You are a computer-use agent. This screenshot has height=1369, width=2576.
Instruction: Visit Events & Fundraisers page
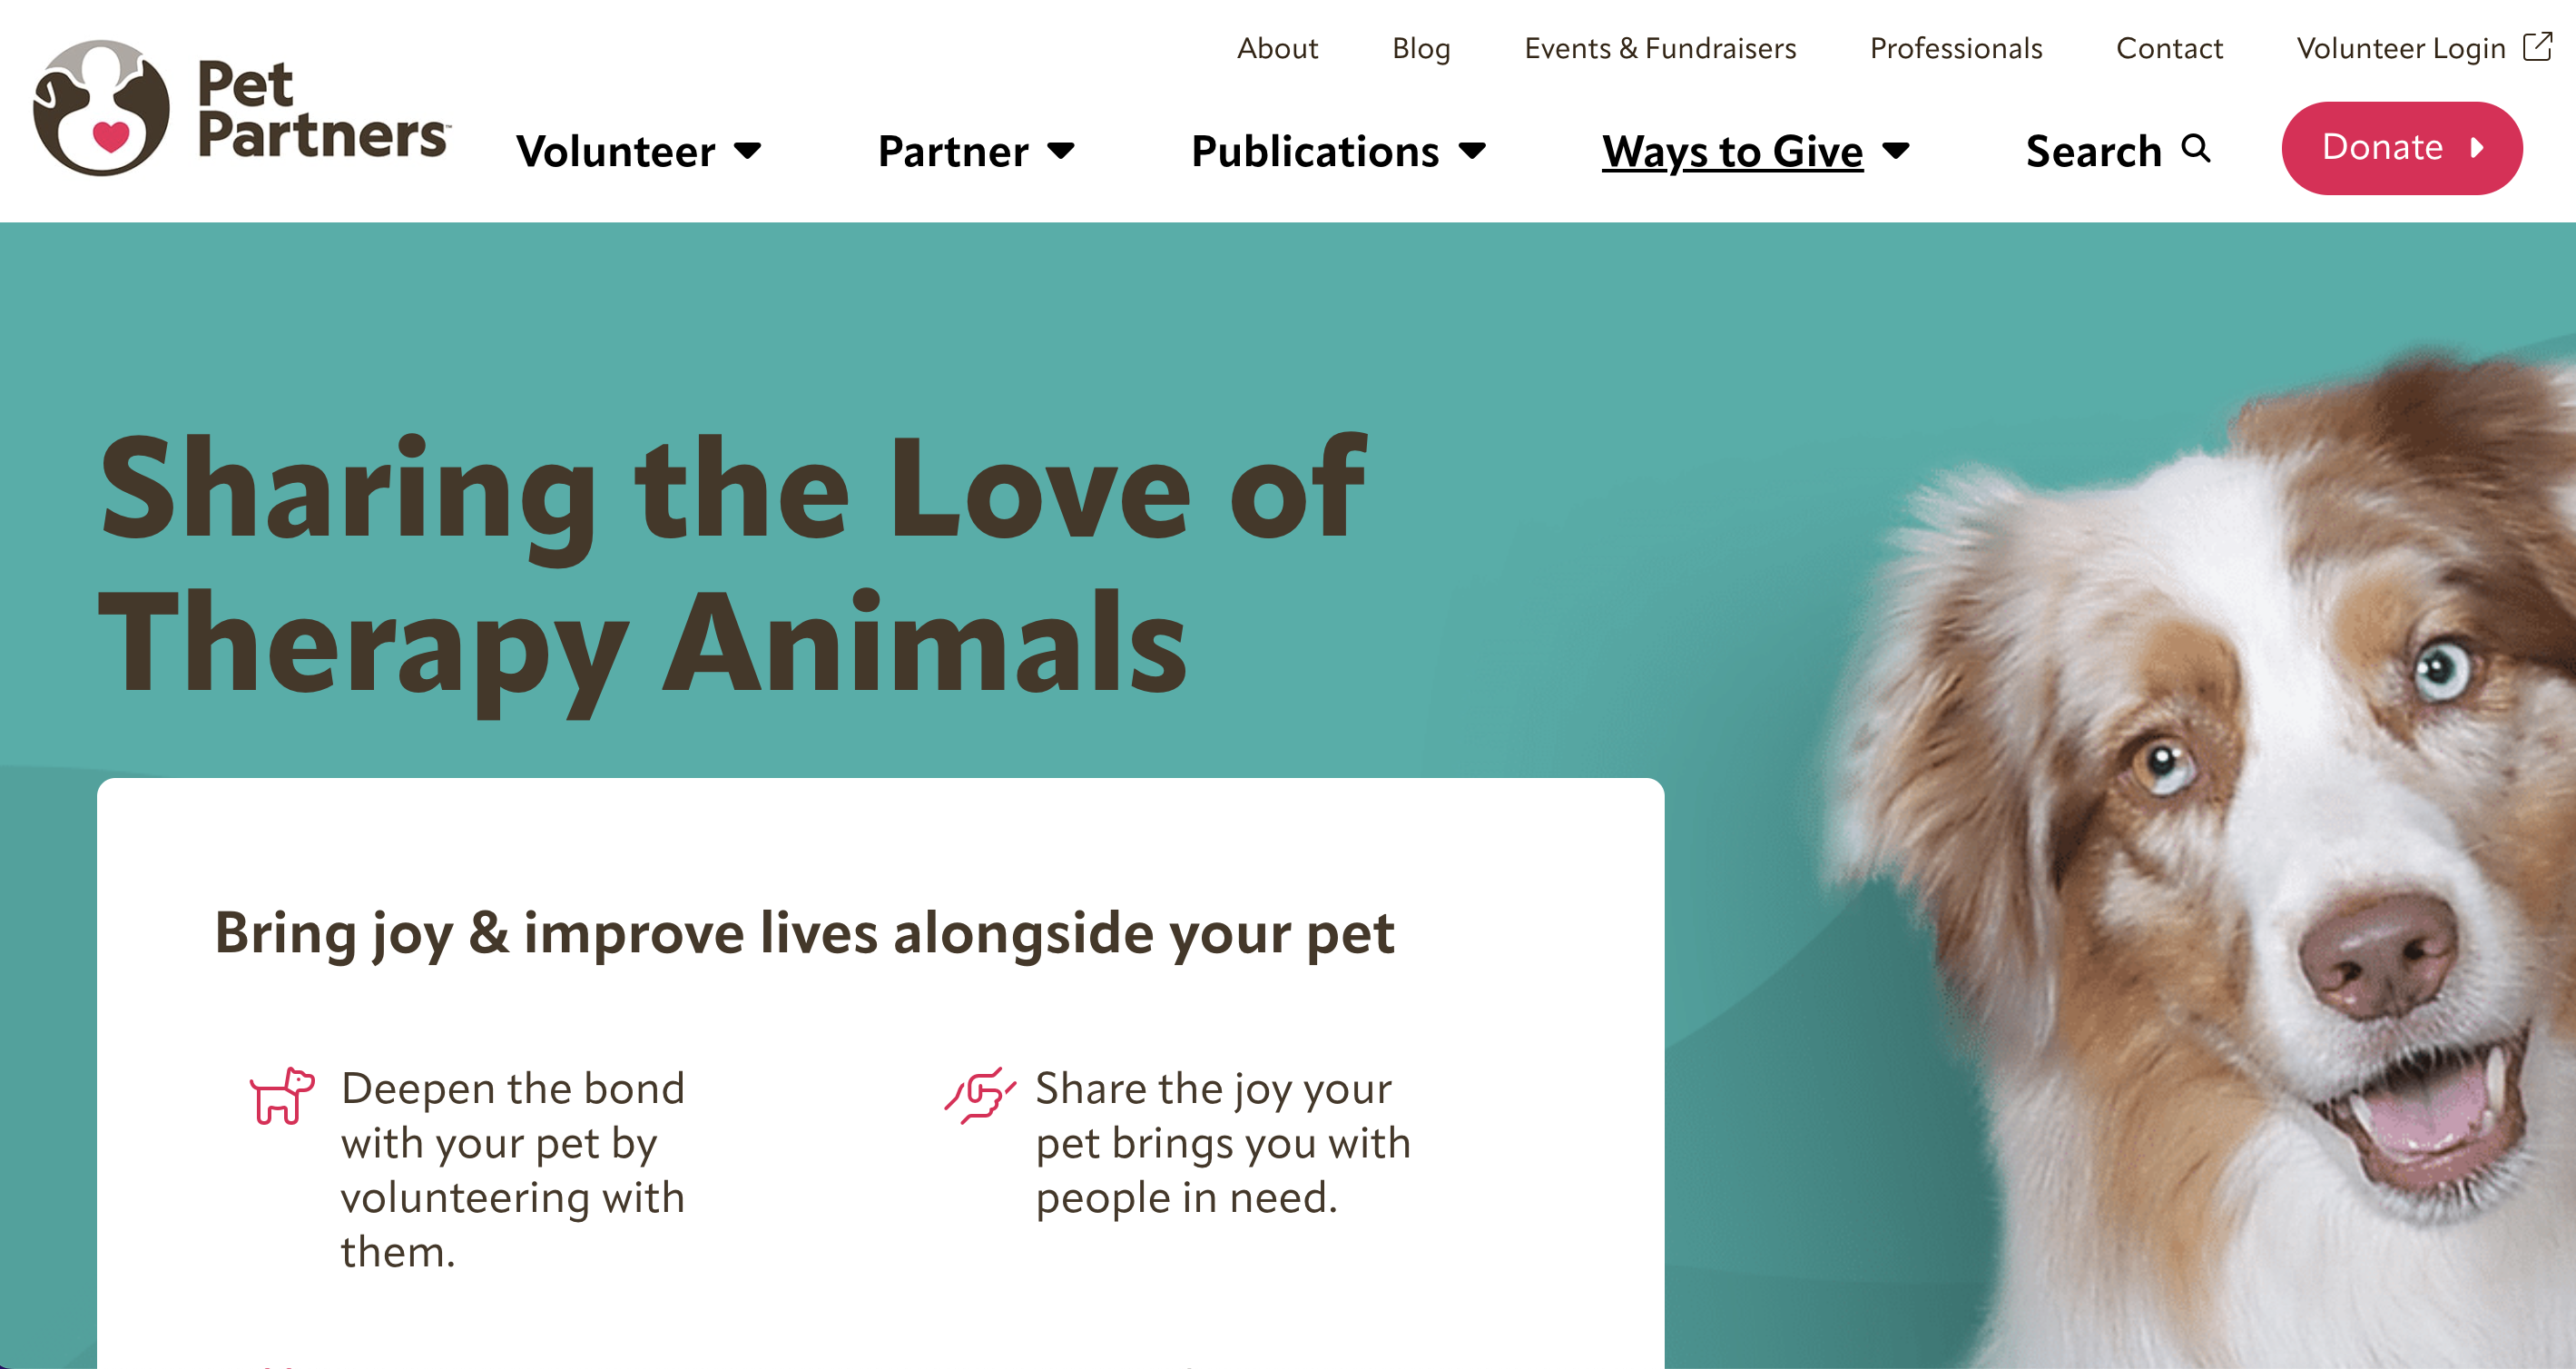[x=1660, y=48]
